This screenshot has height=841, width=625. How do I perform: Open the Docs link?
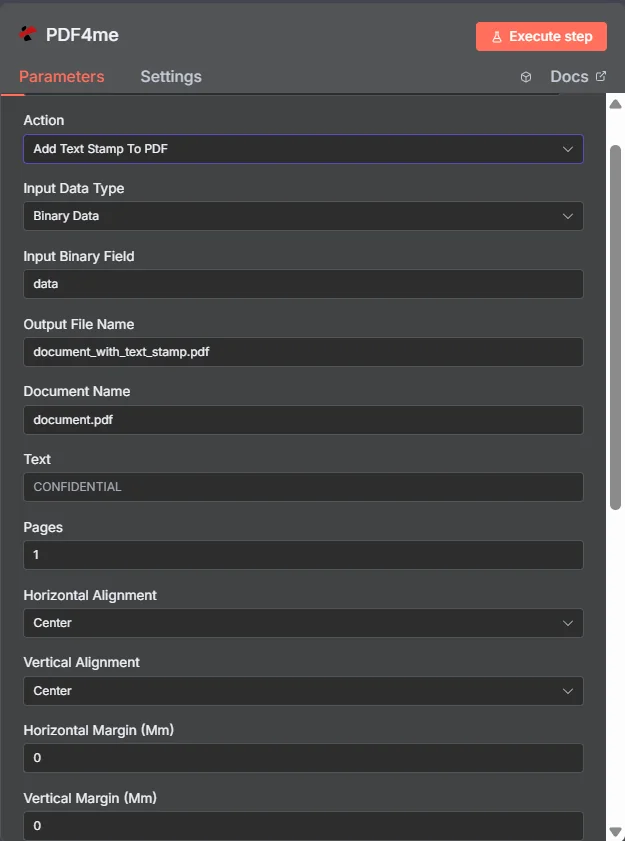(x=569, y=77)
